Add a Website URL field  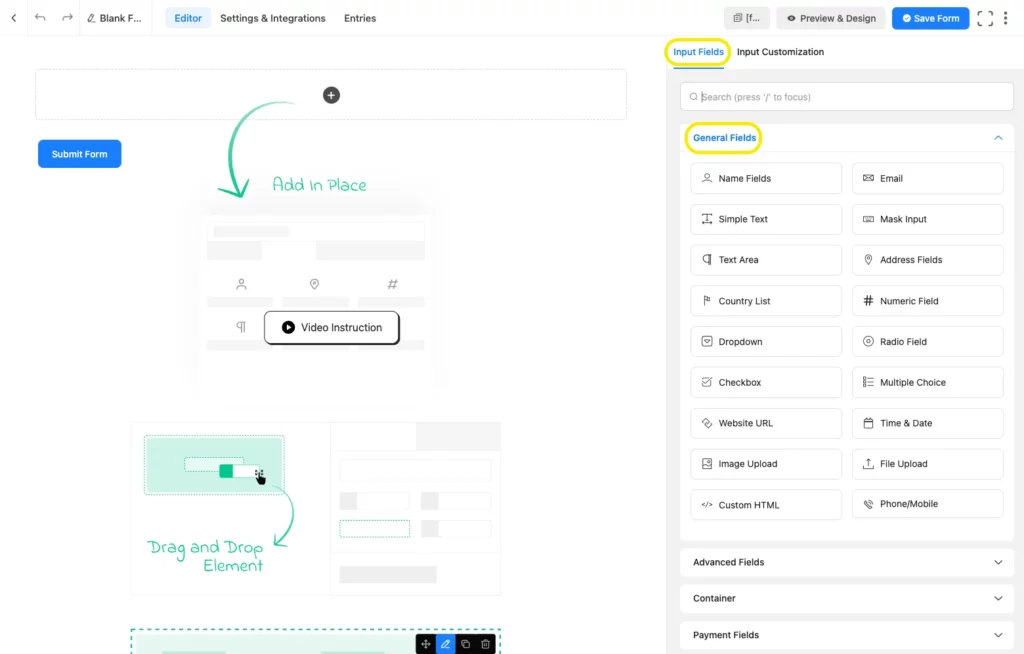(766, 423)
